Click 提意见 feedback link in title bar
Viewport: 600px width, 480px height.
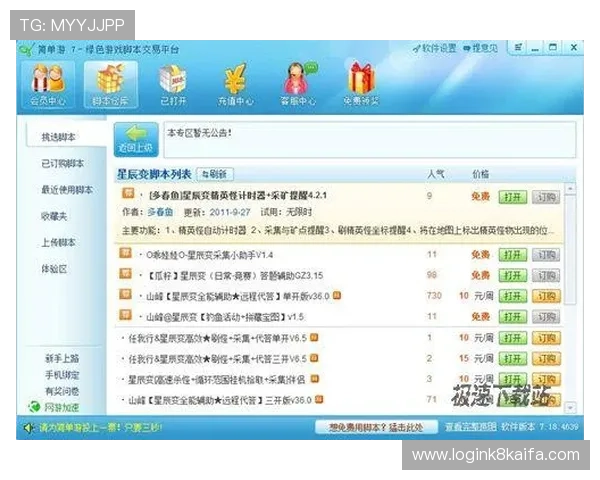(x=481, y=49)
